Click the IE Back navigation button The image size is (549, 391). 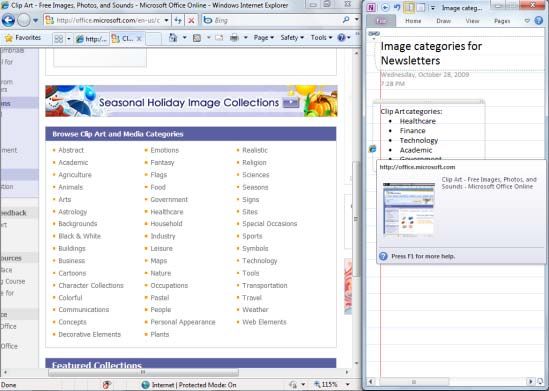point(8,20)
